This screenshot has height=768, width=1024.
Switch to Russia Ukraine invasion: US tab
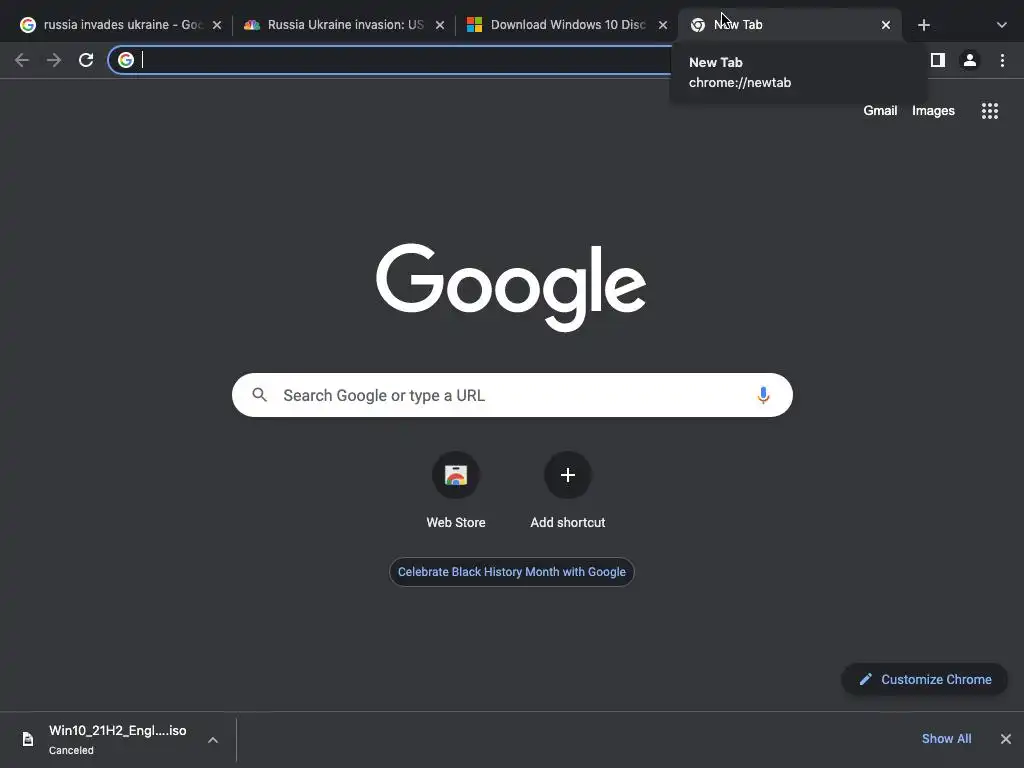click(344, 25)
